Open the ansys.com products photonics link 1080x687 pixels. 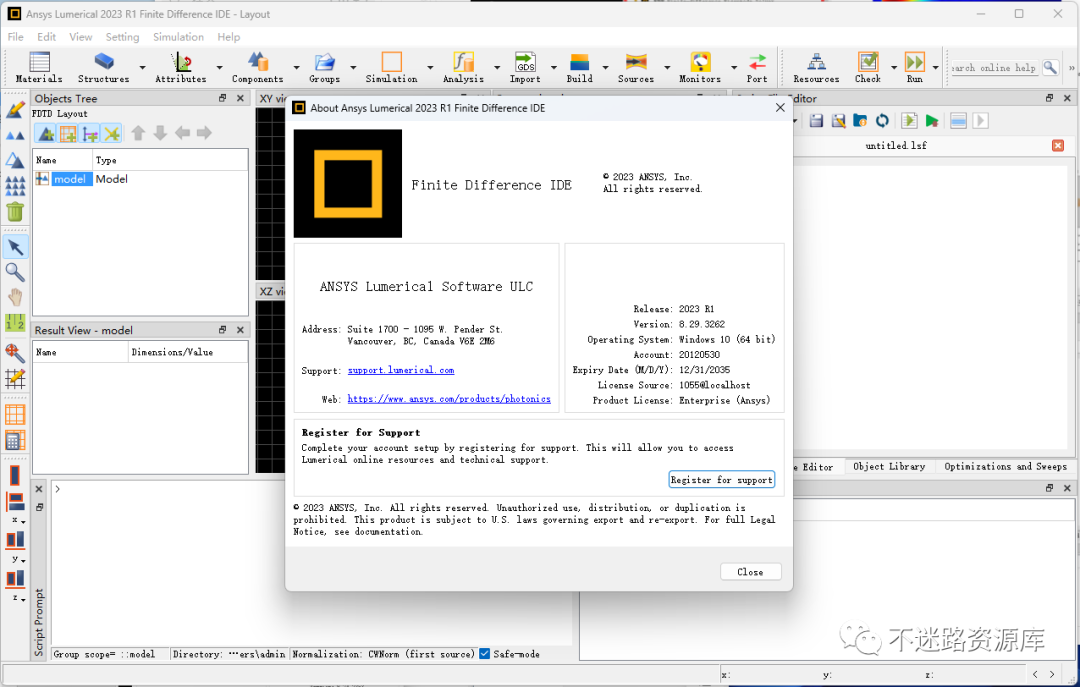click(x=448, y=399)
